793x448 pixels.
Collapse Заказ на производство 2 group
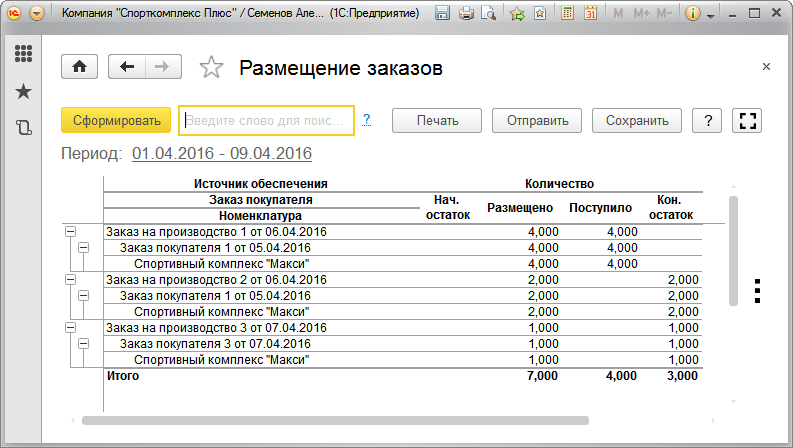[70, 280]
